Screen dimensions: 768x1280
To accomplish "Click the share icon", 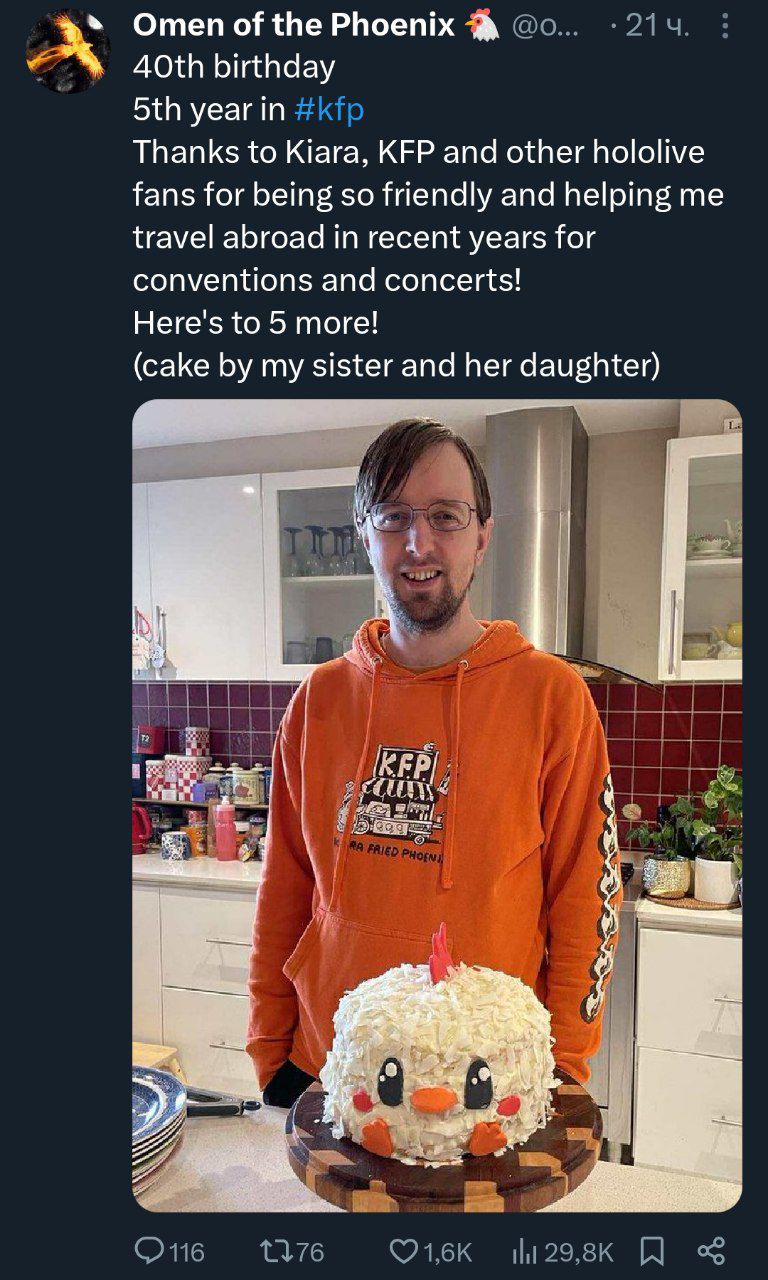I will pyautogui.click(x=710, y=1249).
